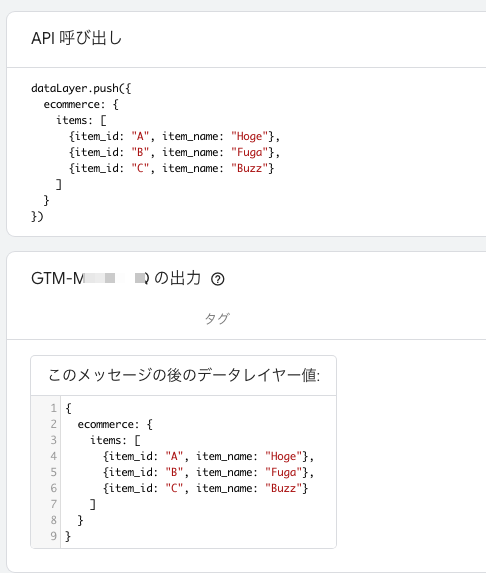Open the タグ tab
486x573 pixels.
217,318
